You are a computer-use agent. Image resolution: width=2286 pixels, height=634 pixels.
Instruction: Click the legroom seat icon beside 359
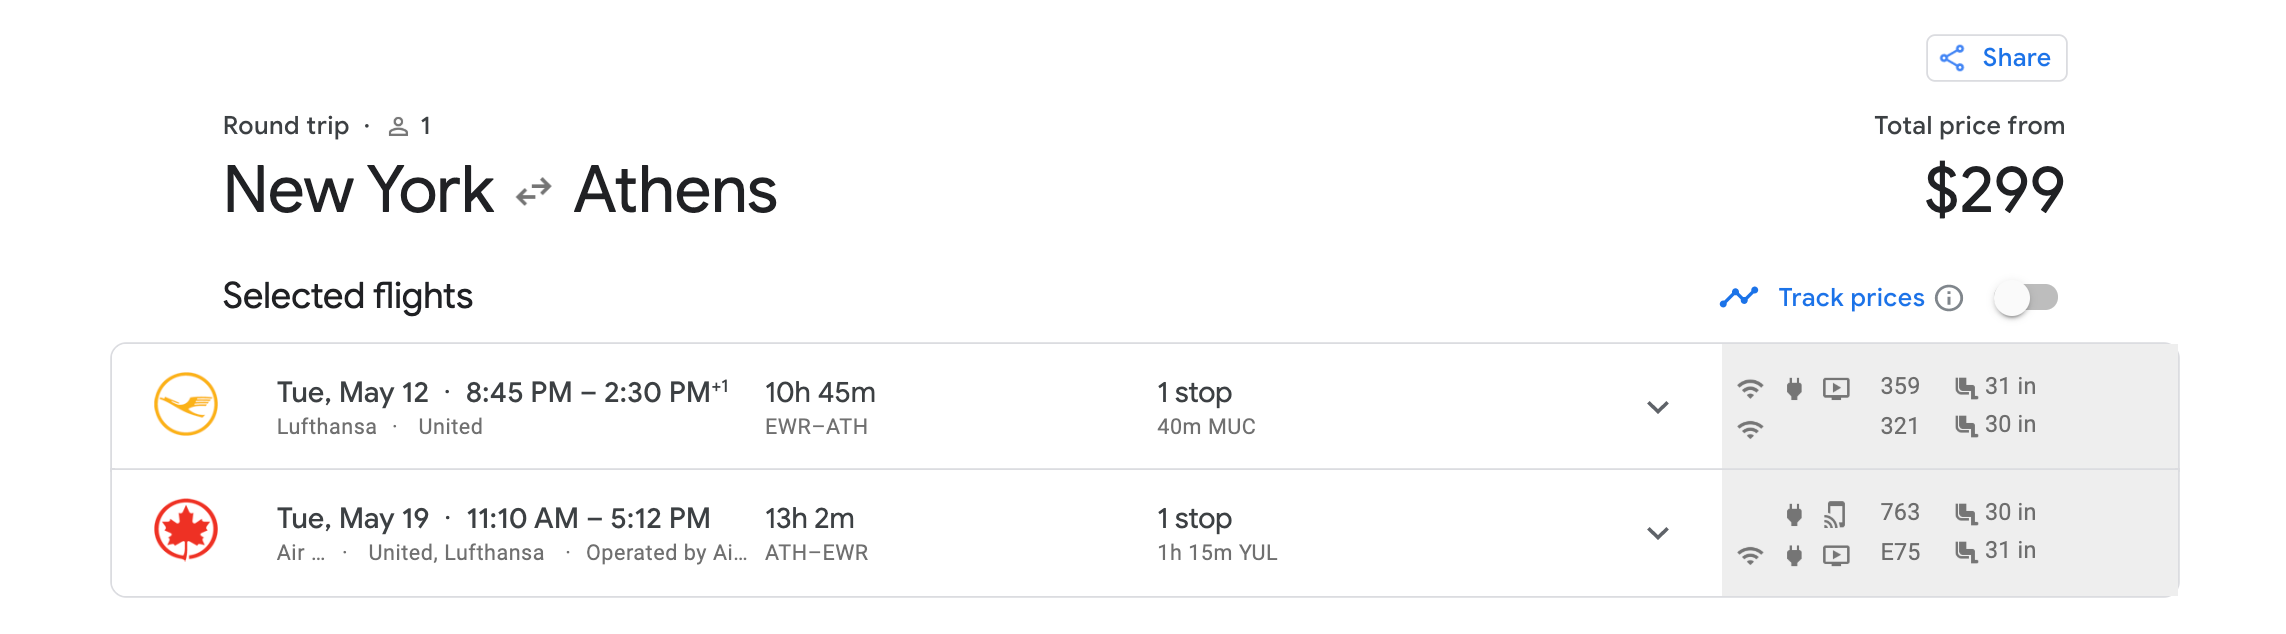pyautogui.click(x=1966, y=388)
